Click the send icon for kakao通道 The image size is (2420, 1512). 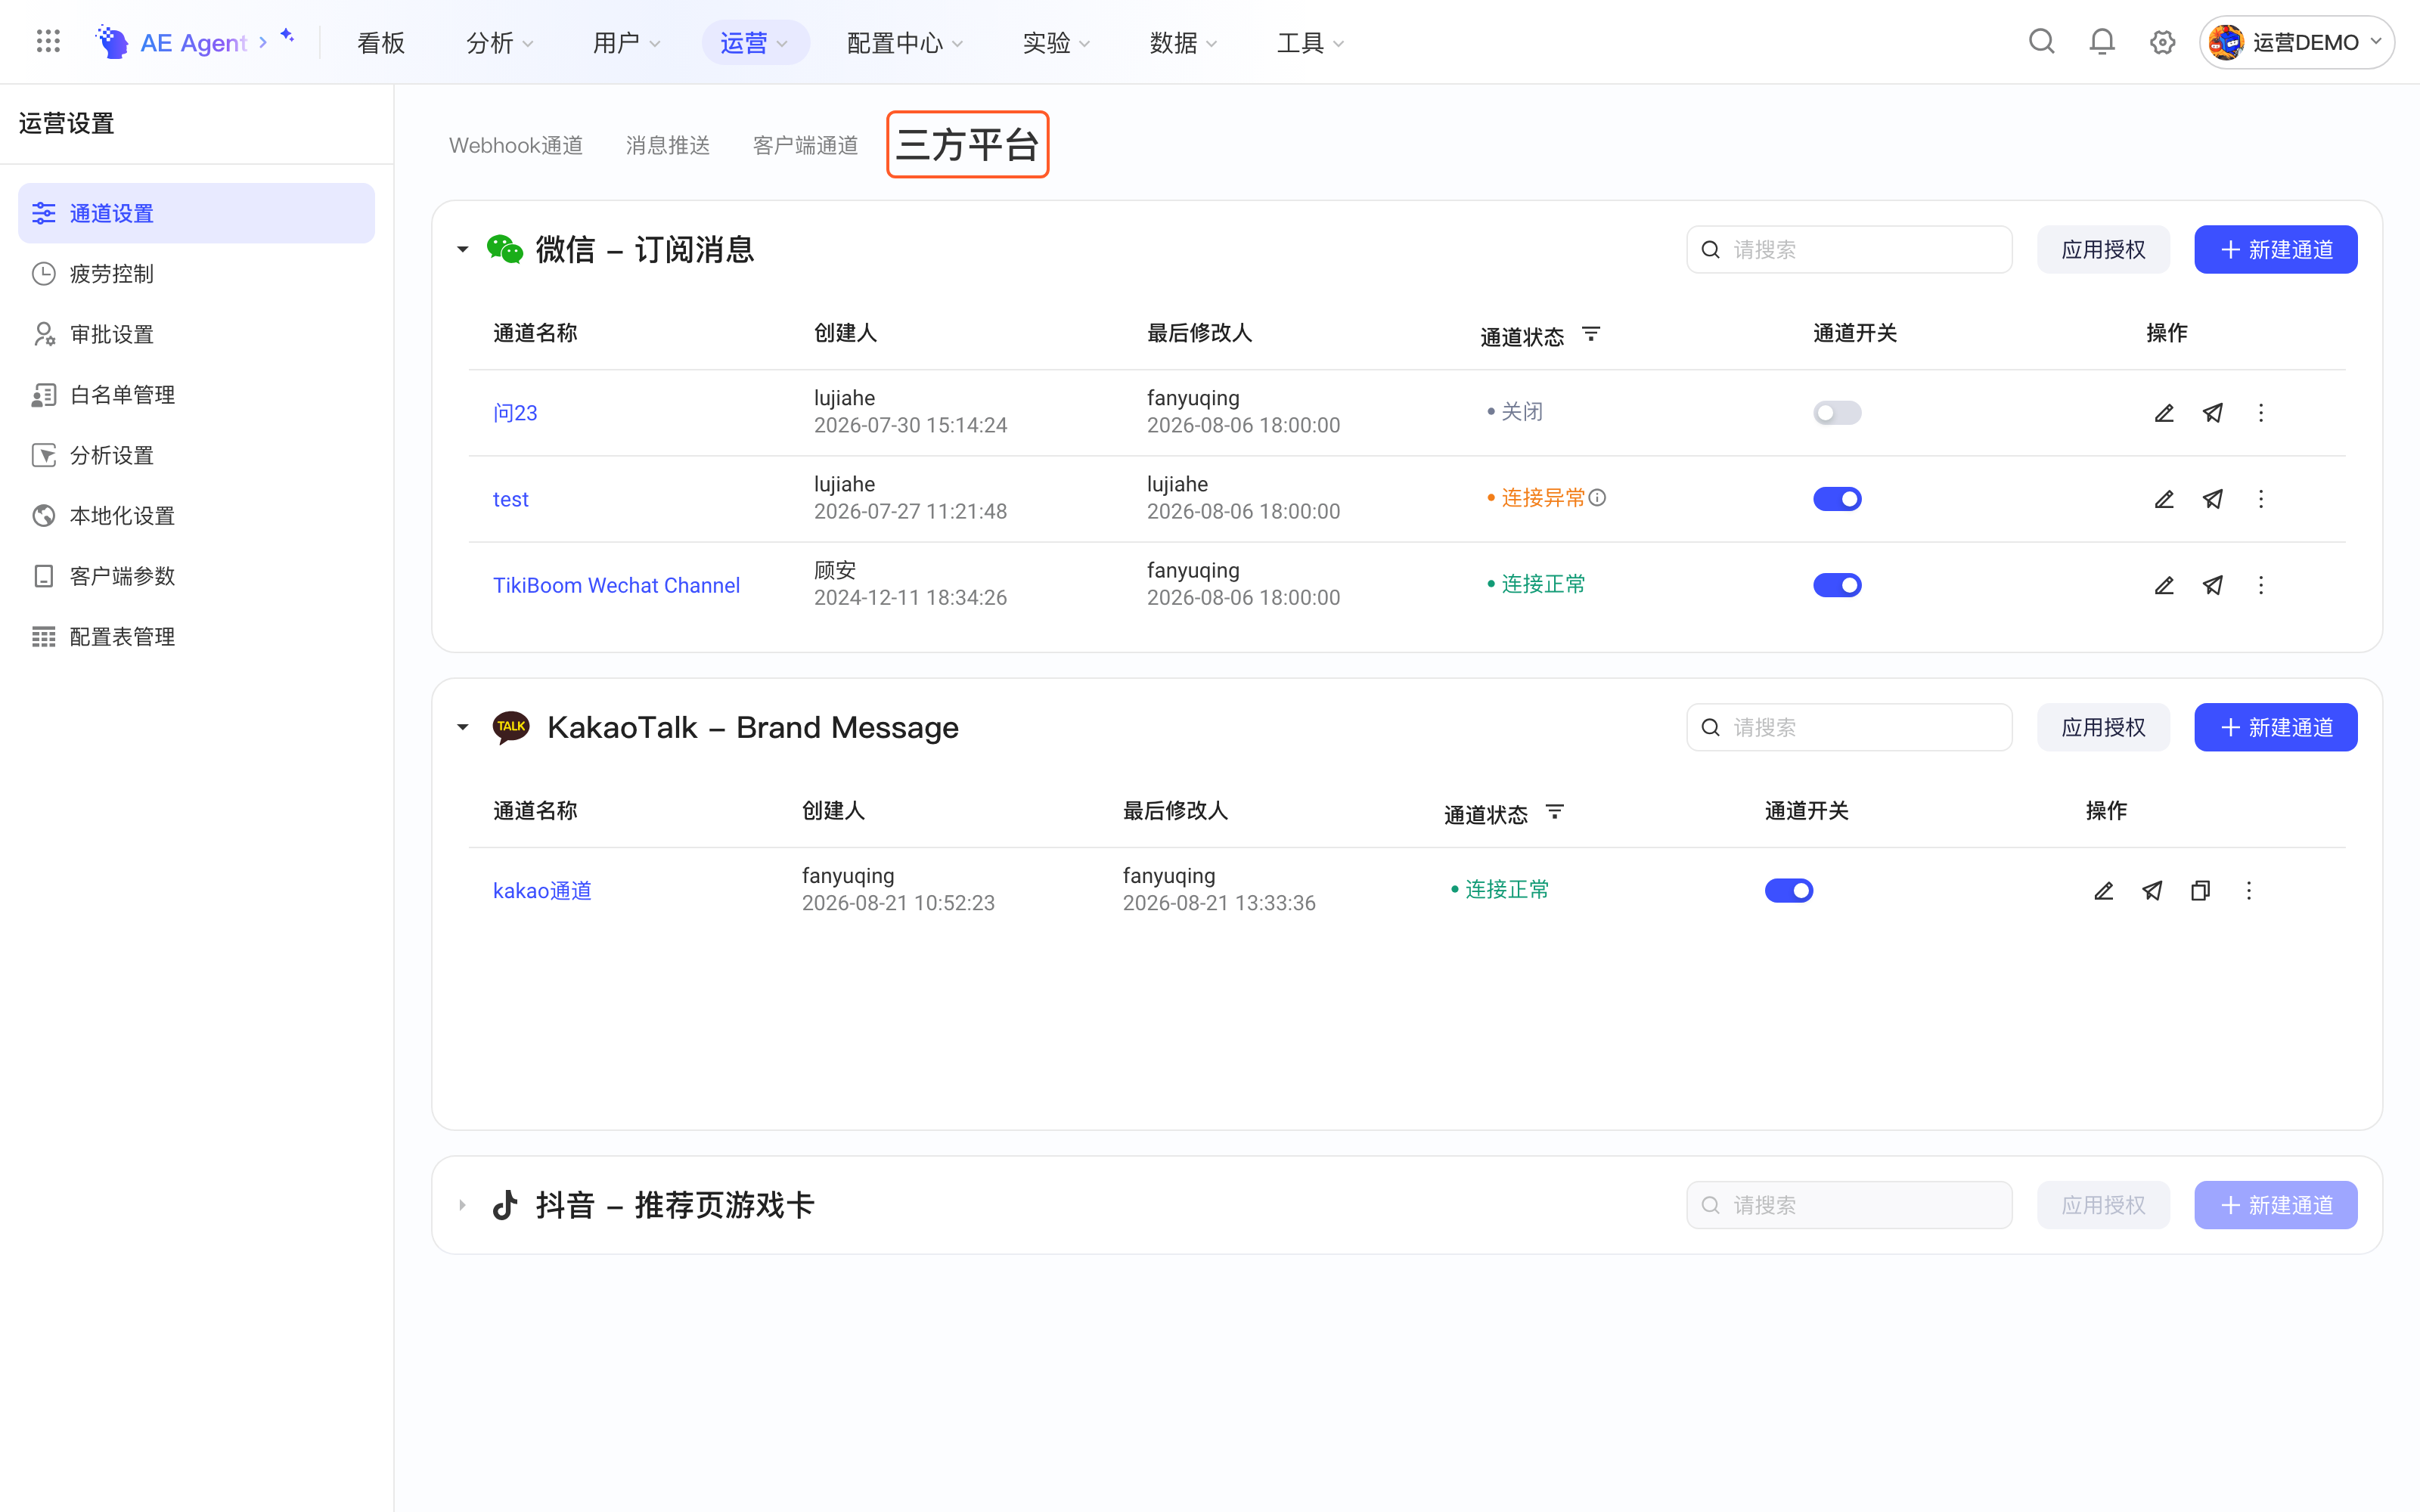[2152, 891]
